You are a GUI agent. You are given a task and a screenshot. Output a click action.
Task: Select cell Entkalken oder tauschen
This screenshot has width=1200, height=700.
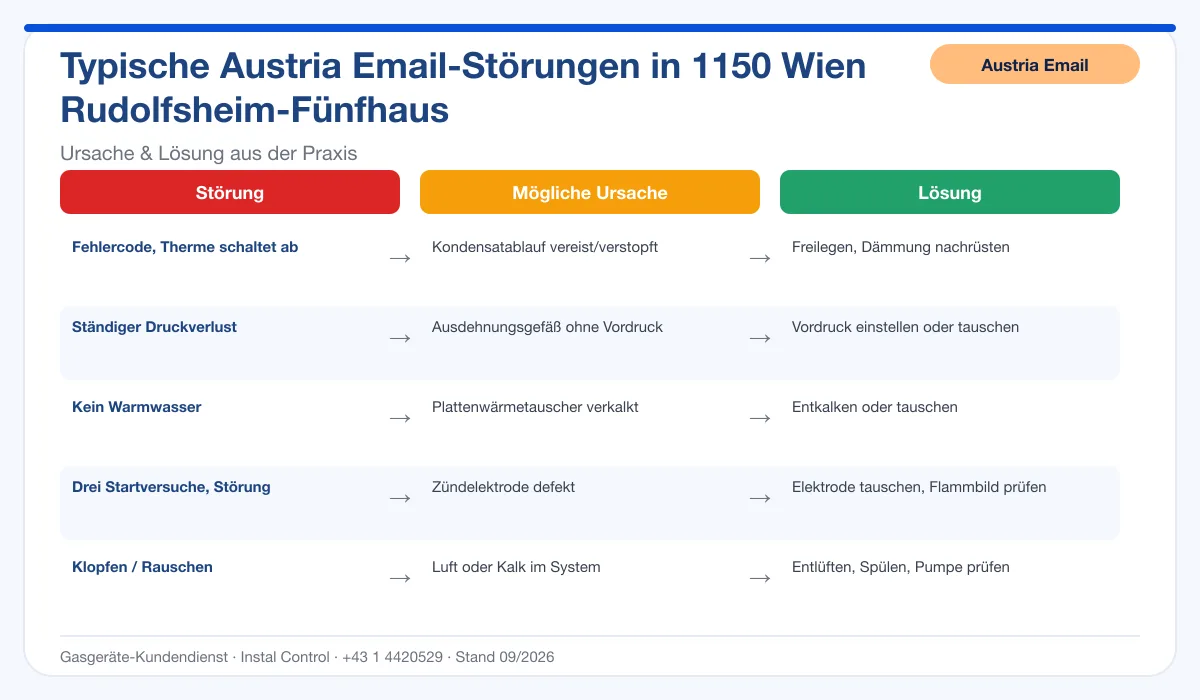(x=875, y=407)
